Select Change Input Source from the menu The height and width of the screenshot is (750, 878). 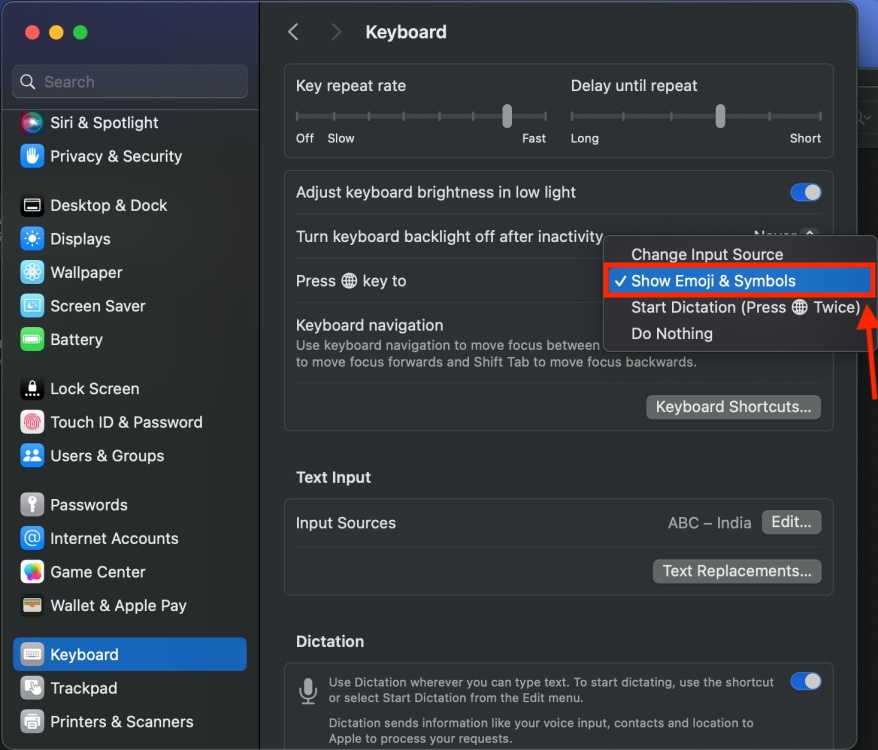click(708, 254)
